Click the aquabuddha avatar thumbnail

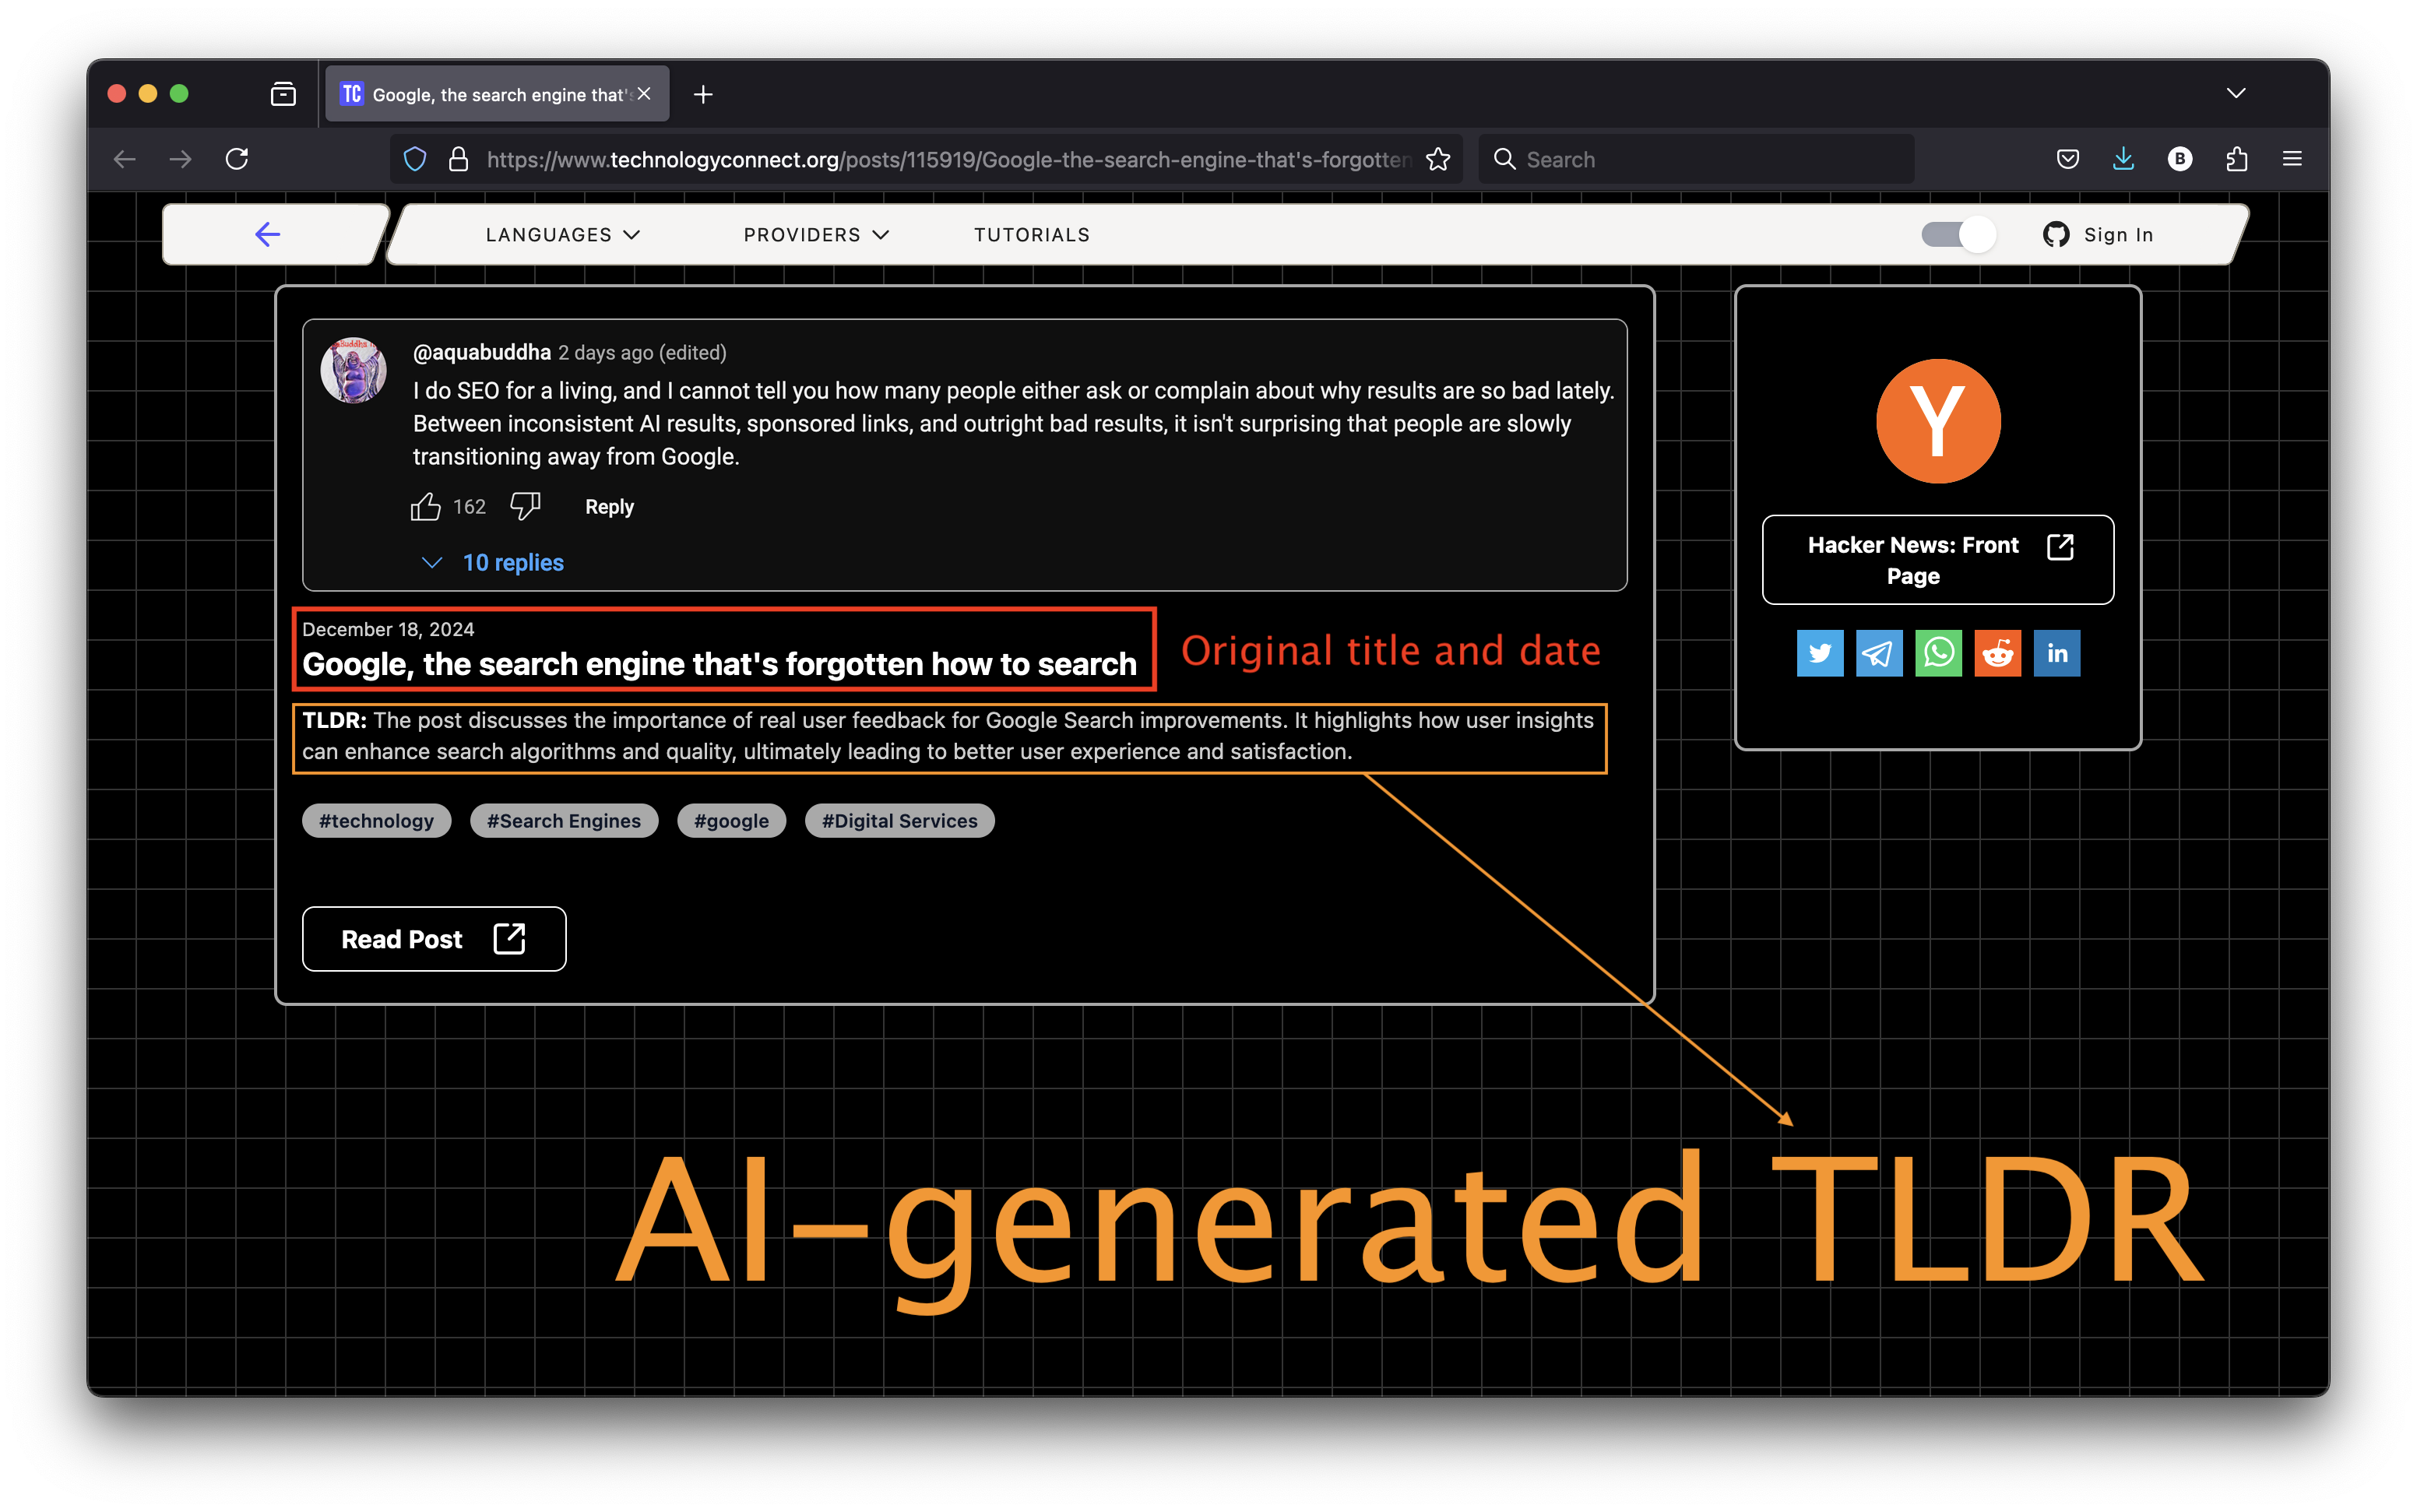(x=353, y=370)
